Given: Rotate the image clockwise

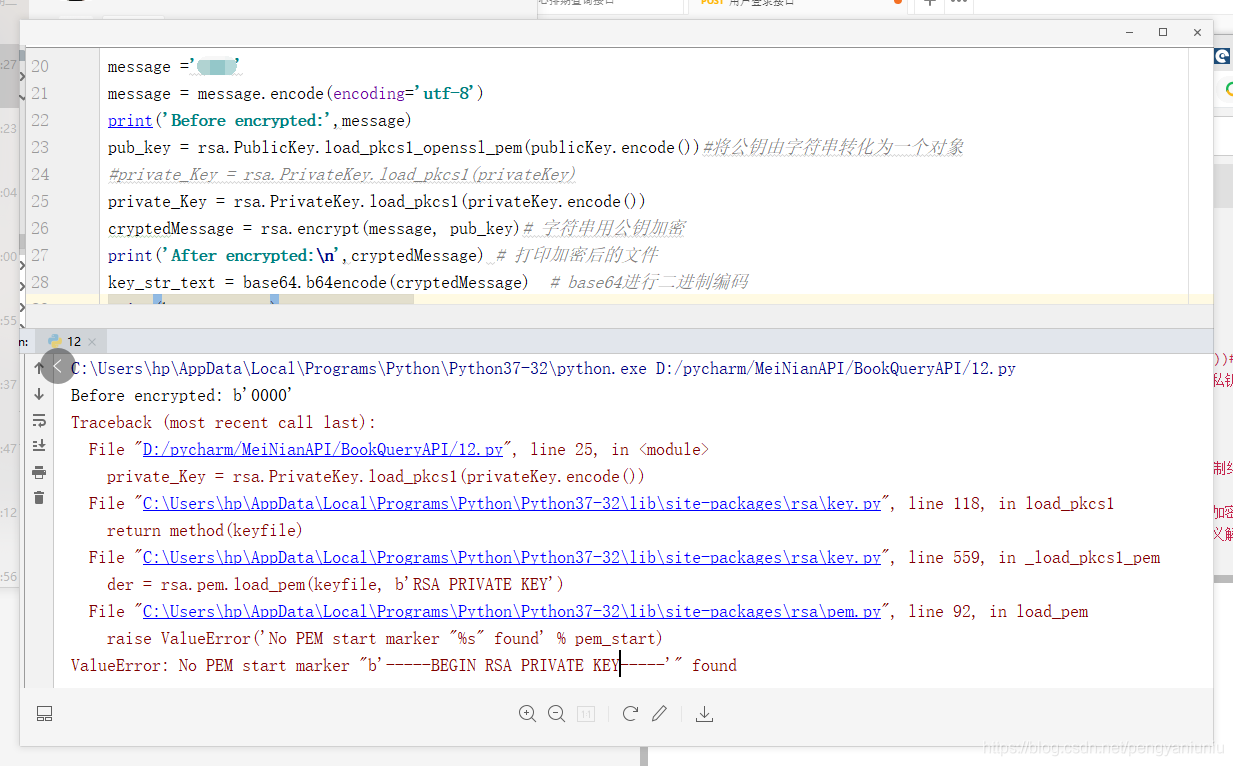Looking at the screenshot, I should point(630,713).
